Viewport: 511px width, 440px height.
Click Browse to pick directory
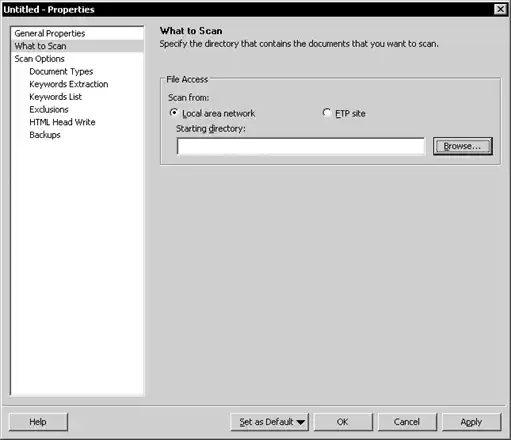(x=463, y=146)
